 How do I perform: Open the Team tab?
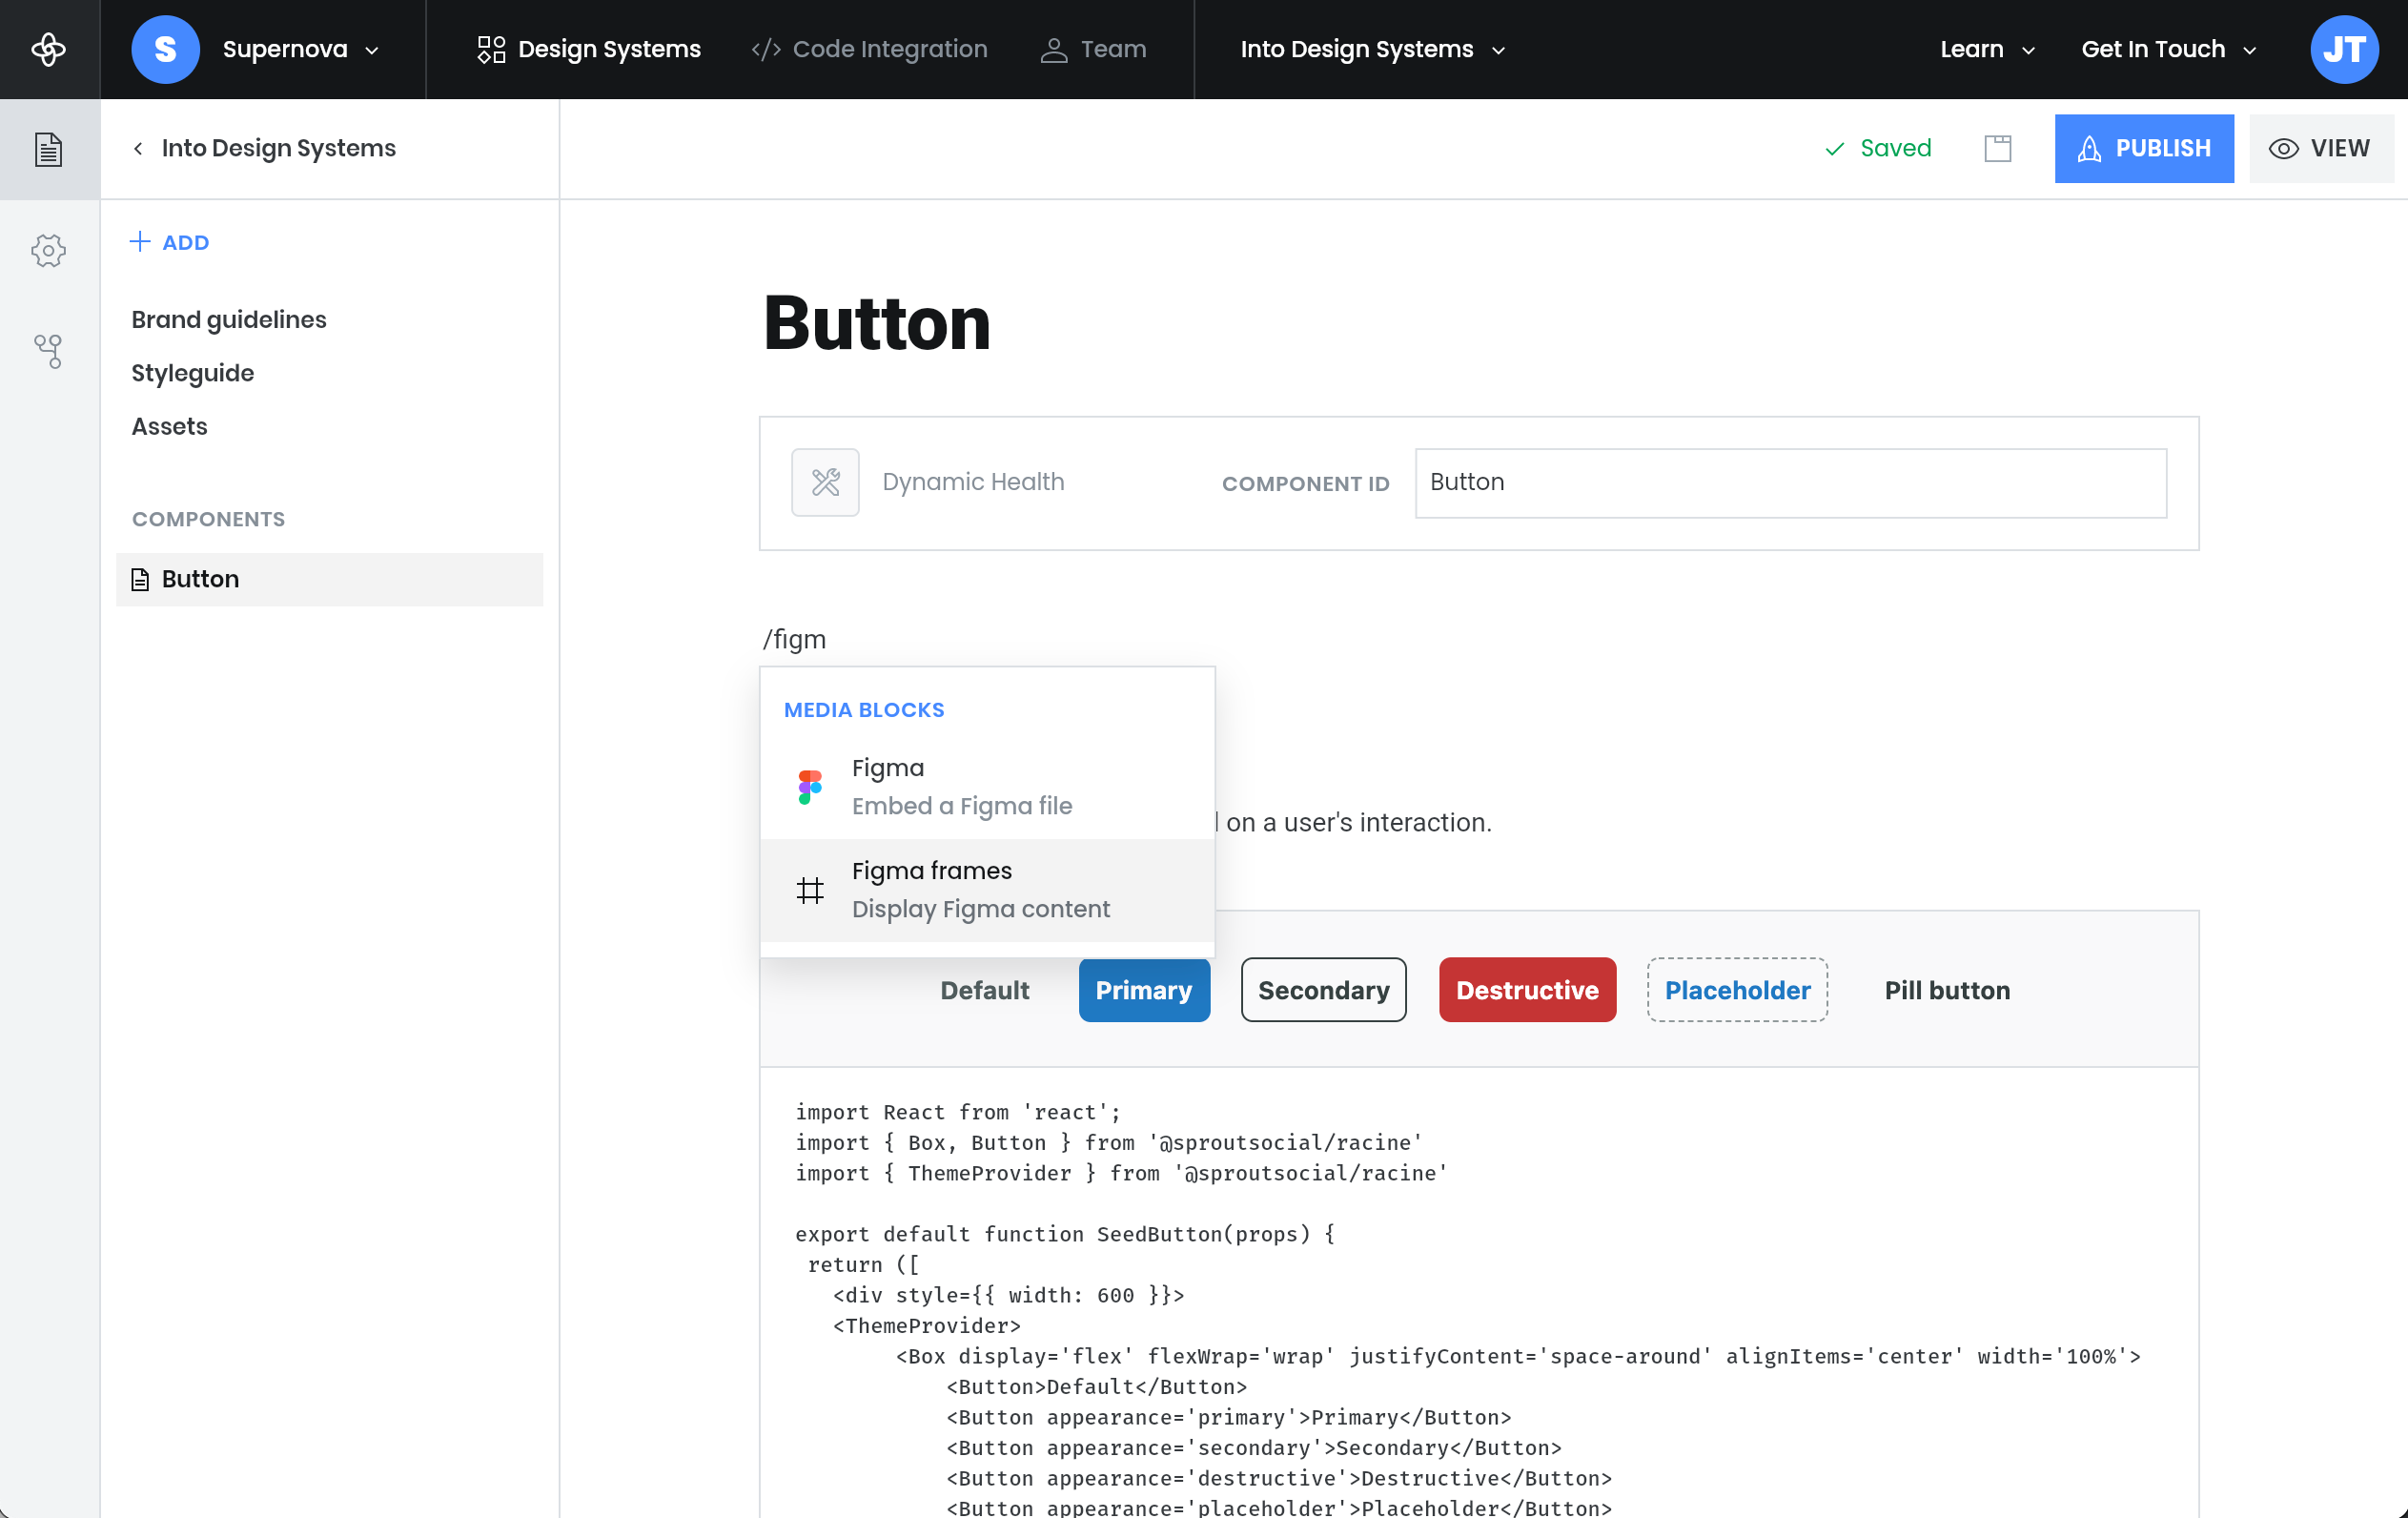[1093, 49]
